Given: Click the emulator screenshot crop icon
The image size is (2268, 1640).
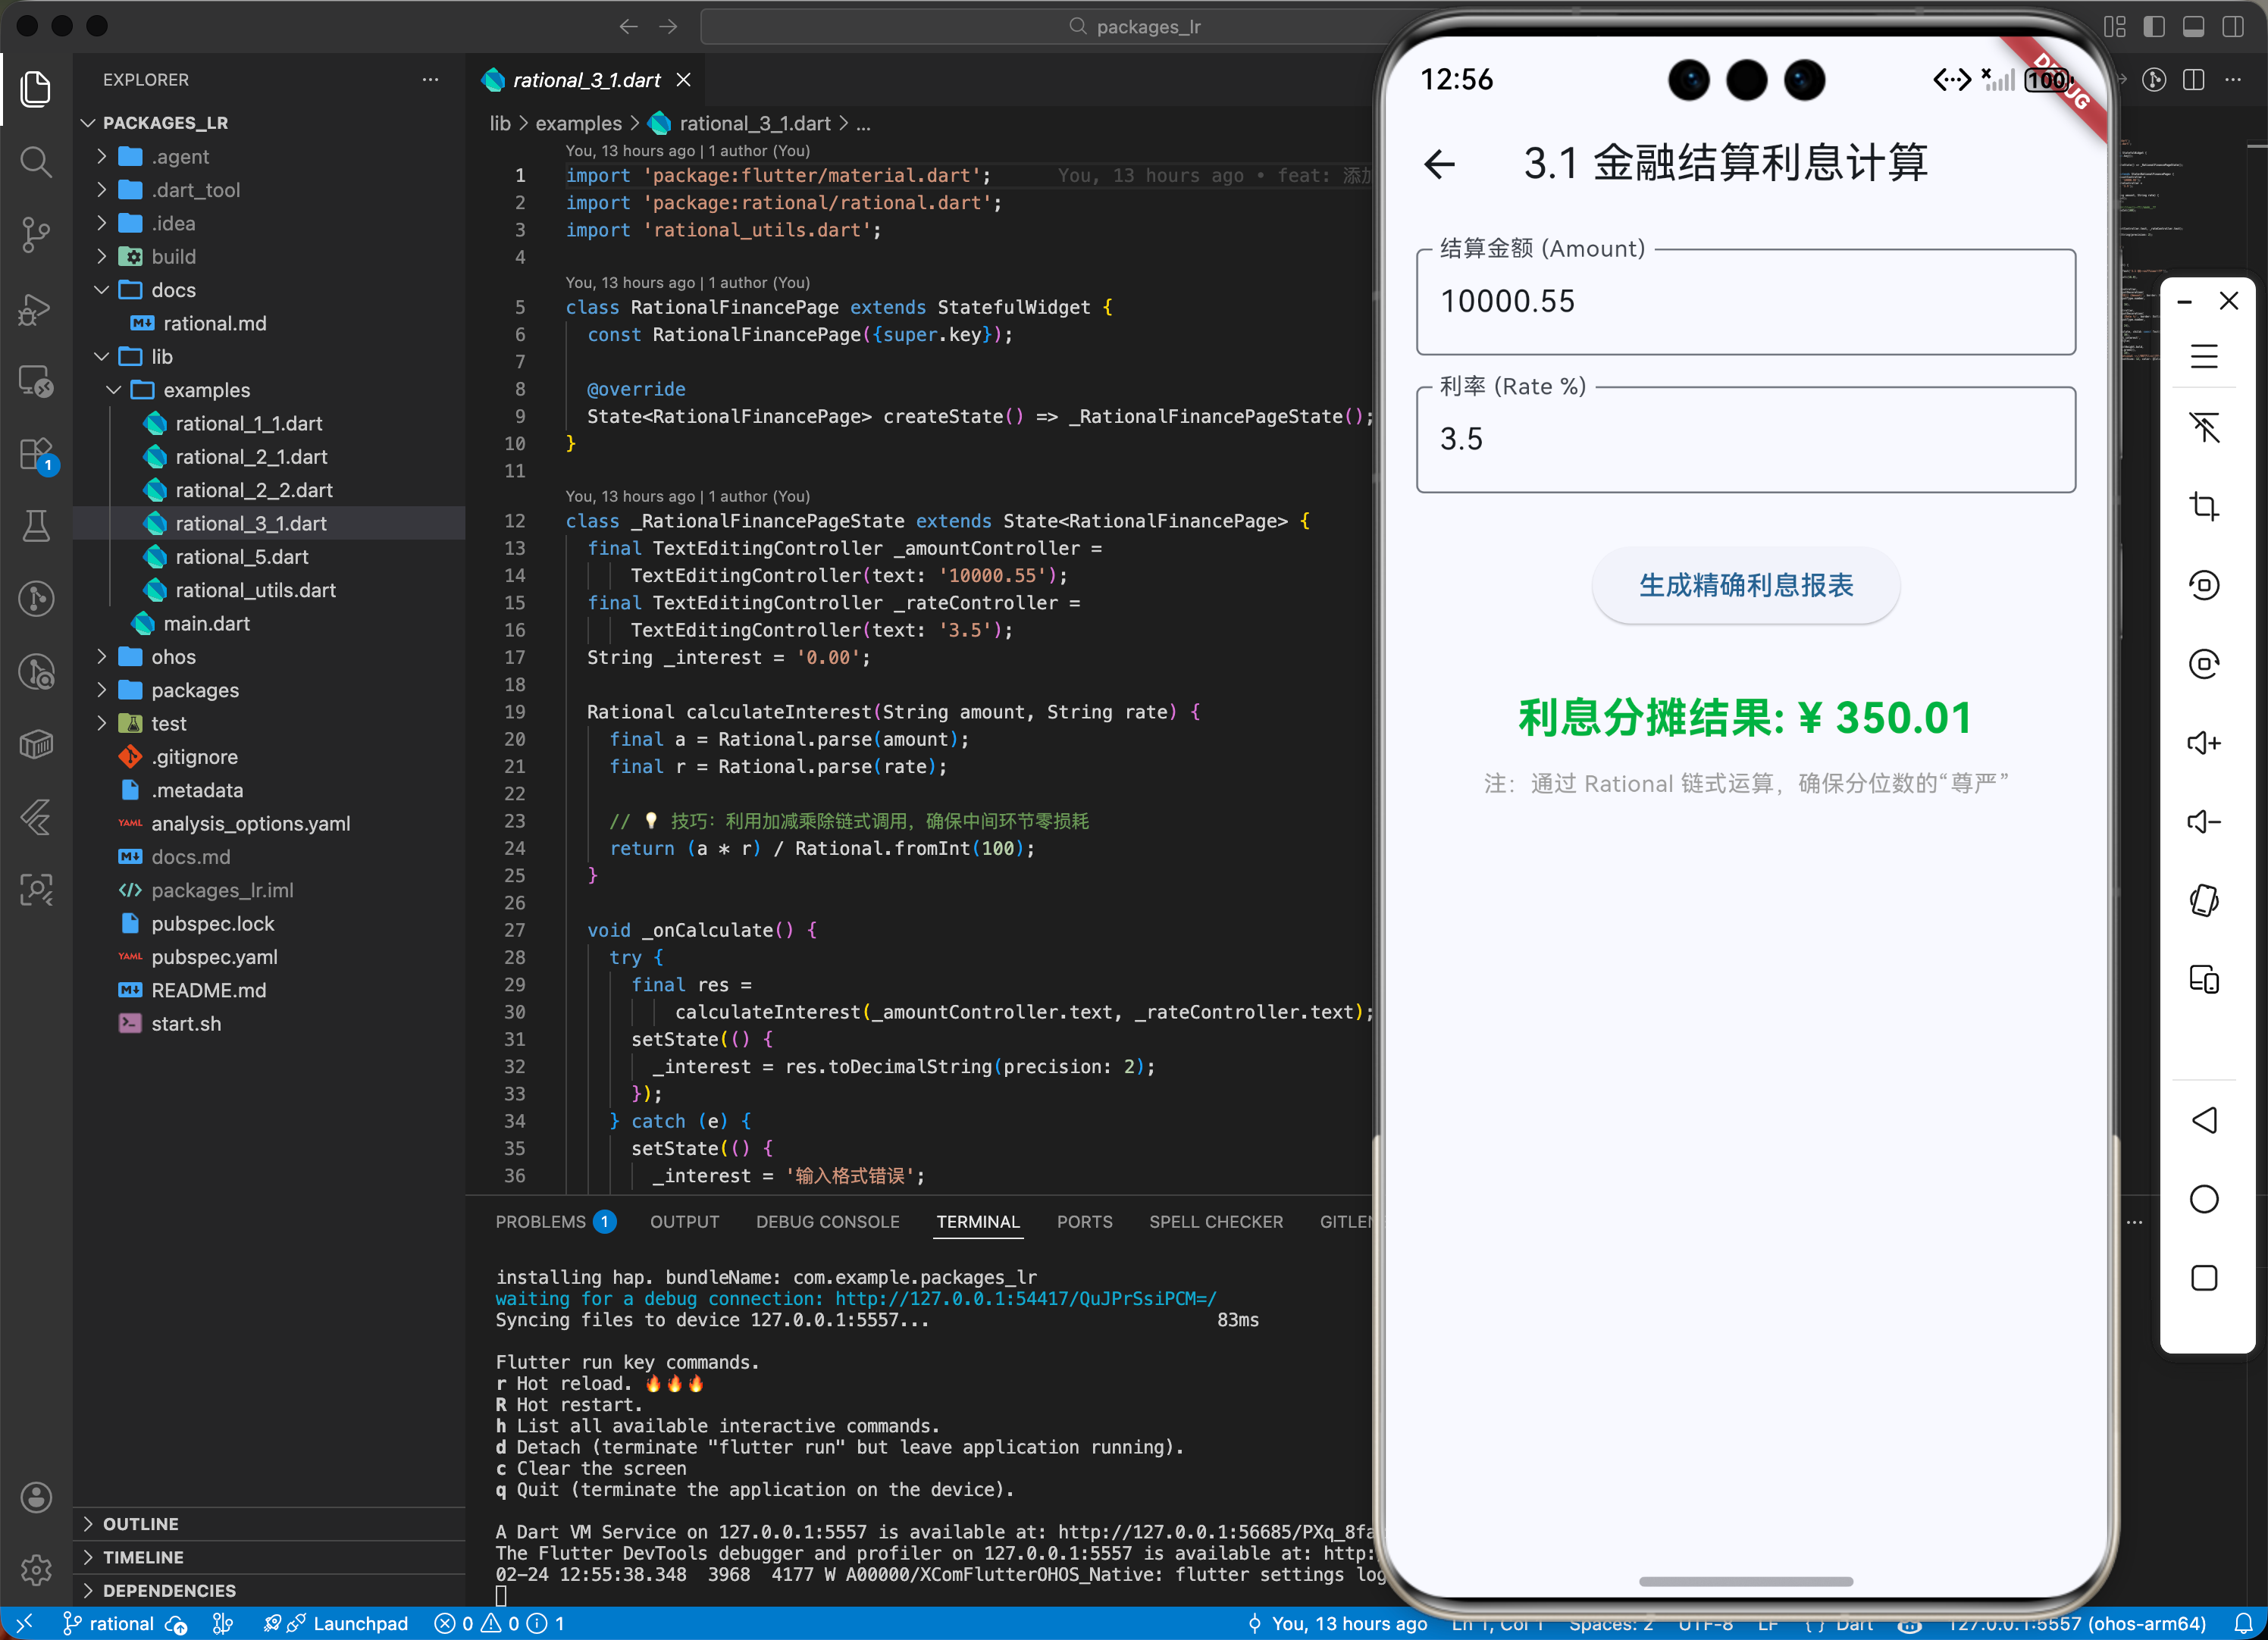Looking at the screenshot, I should pos(2204,506).
